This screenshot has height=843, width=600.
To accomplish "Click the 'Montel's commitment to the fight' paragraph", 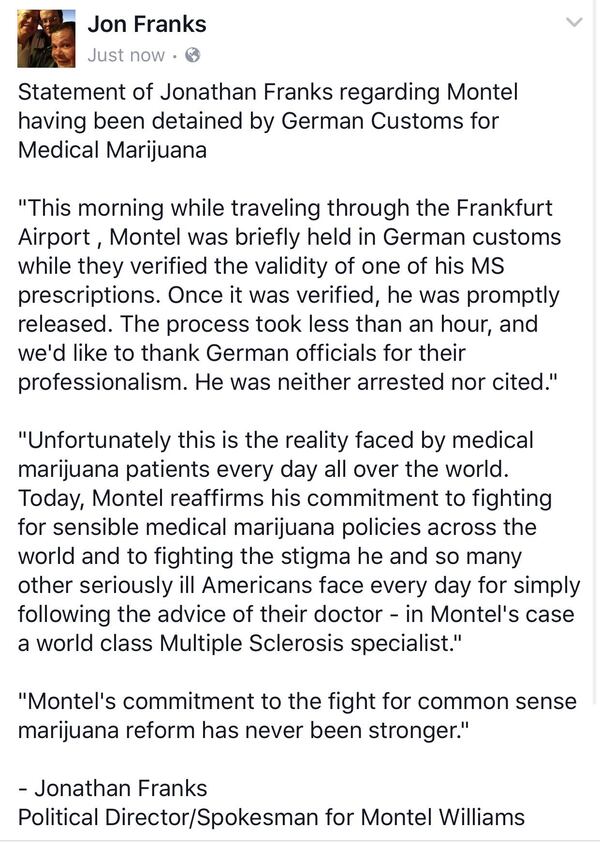I will tap(297, 716).
